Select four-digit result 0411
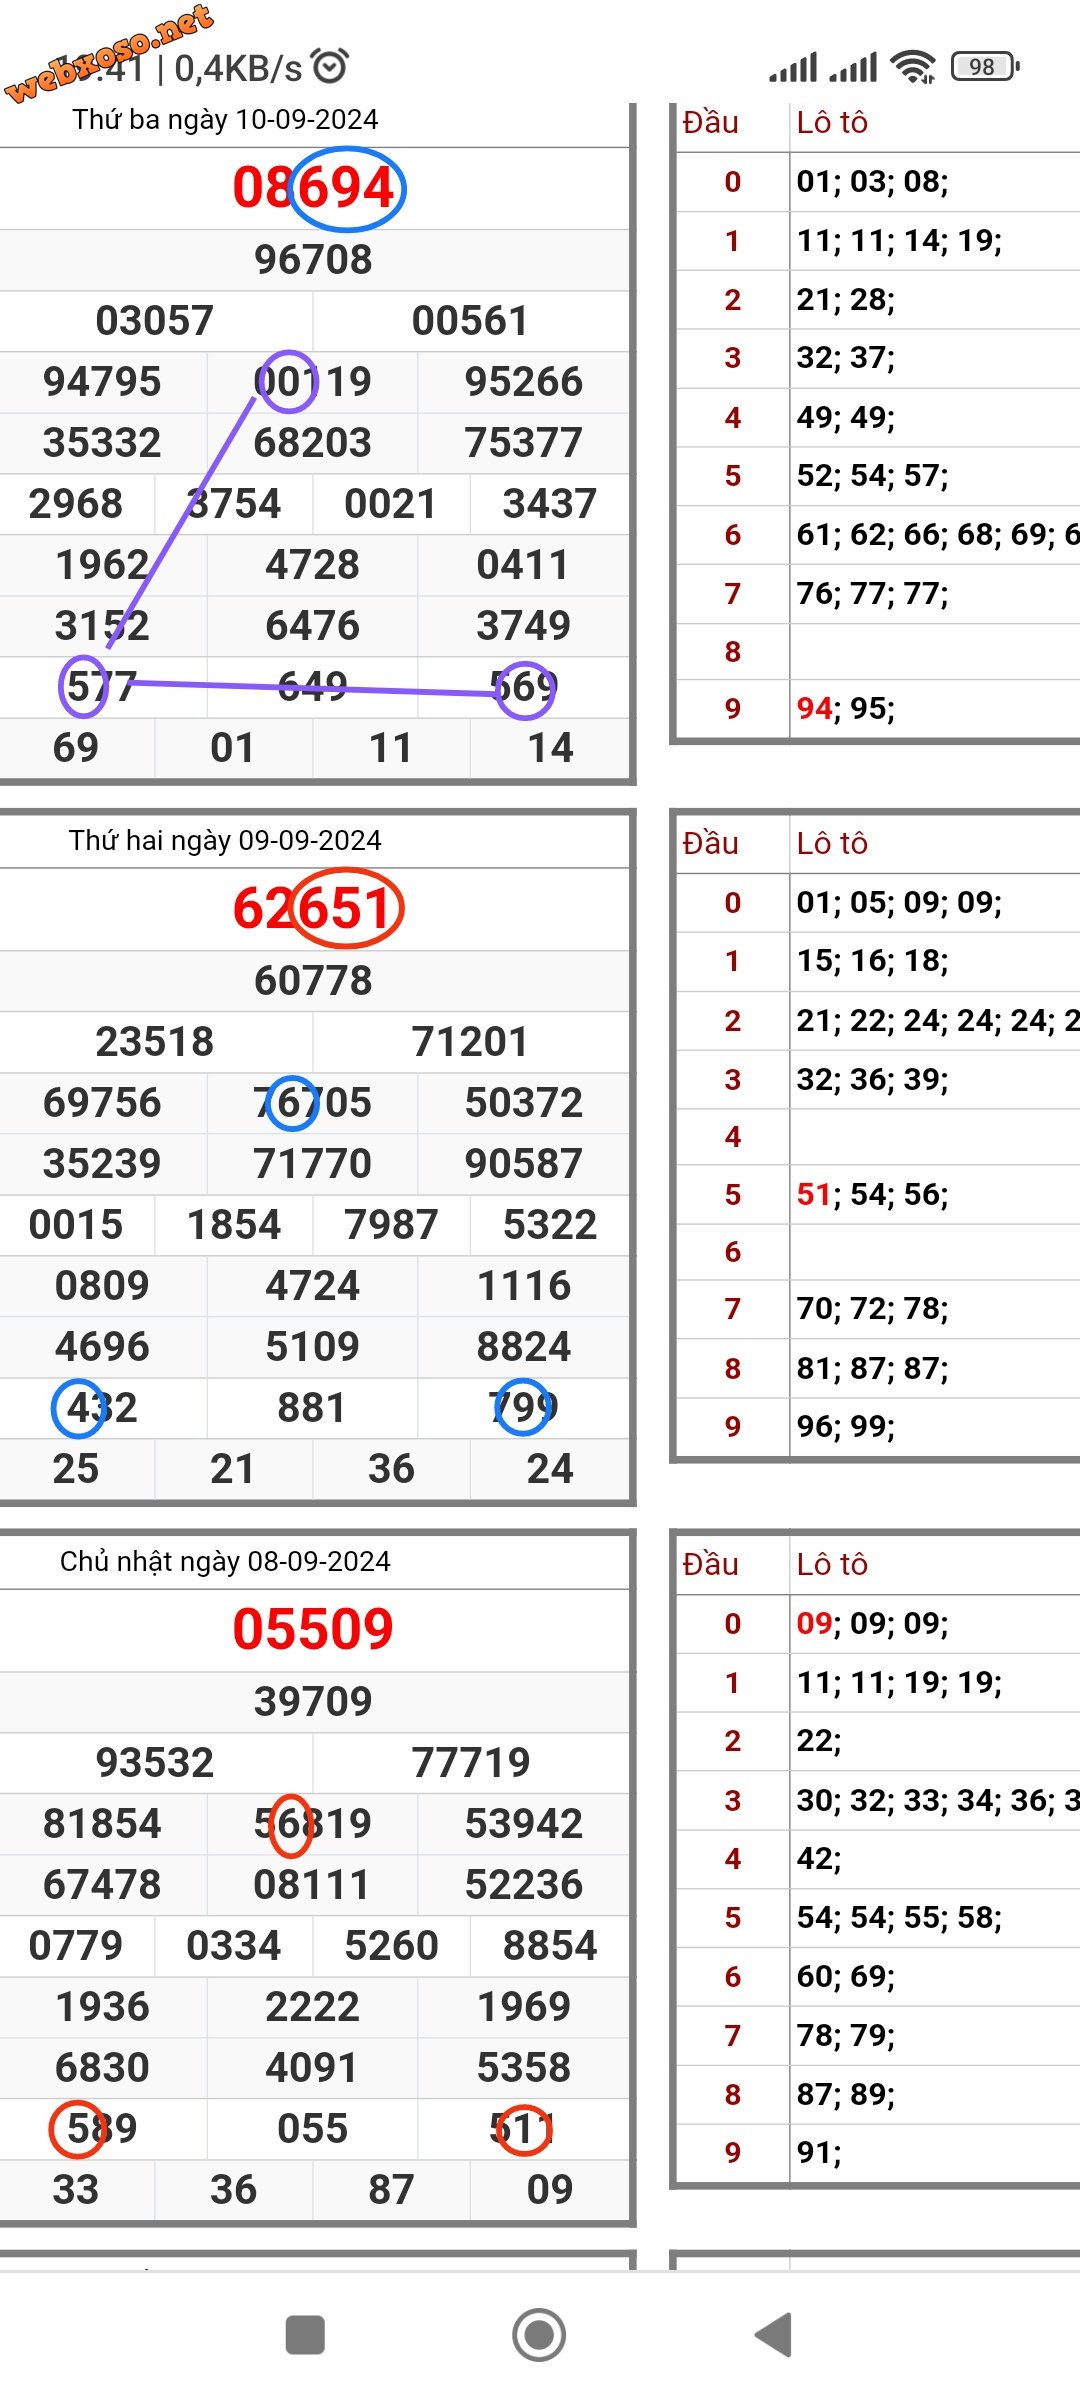This screenshot has width=1080, height=2400. [x=524, y=565]
